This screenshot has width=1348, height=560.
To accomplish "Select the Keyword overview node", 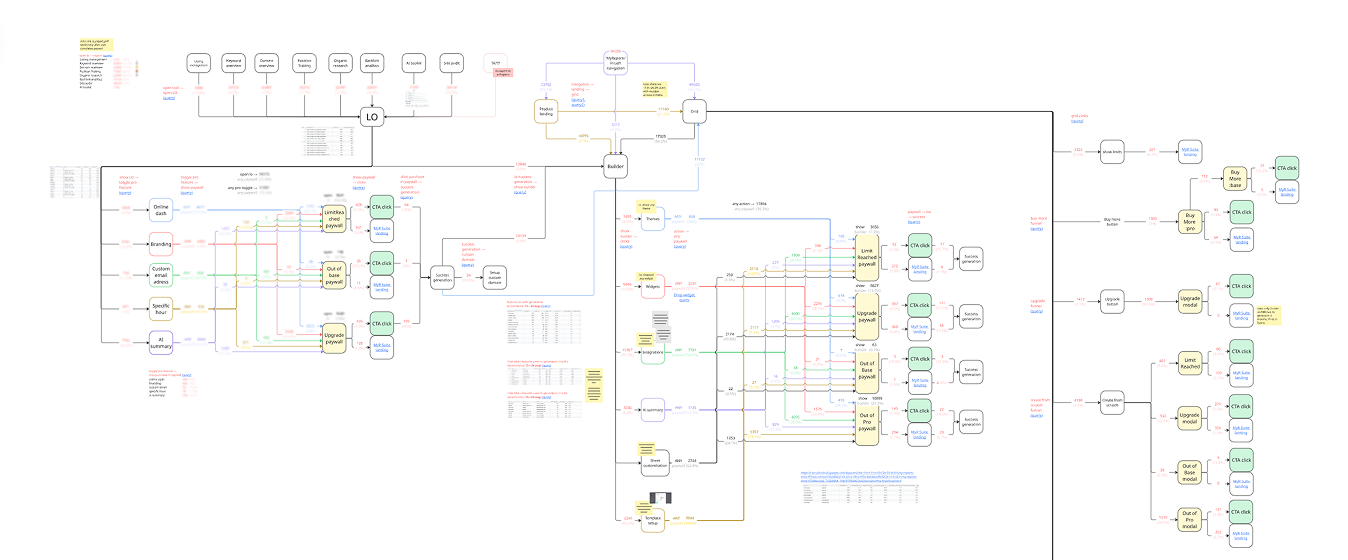I will pos(233,63).
